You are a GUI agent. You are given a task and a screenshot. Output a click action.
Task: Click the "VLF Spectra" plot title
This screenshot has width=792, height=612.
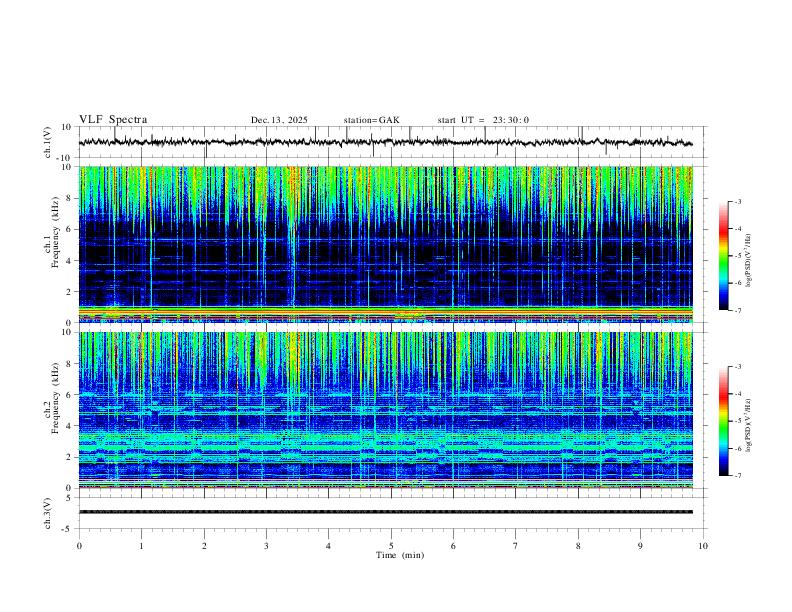[x=113, y=120]
